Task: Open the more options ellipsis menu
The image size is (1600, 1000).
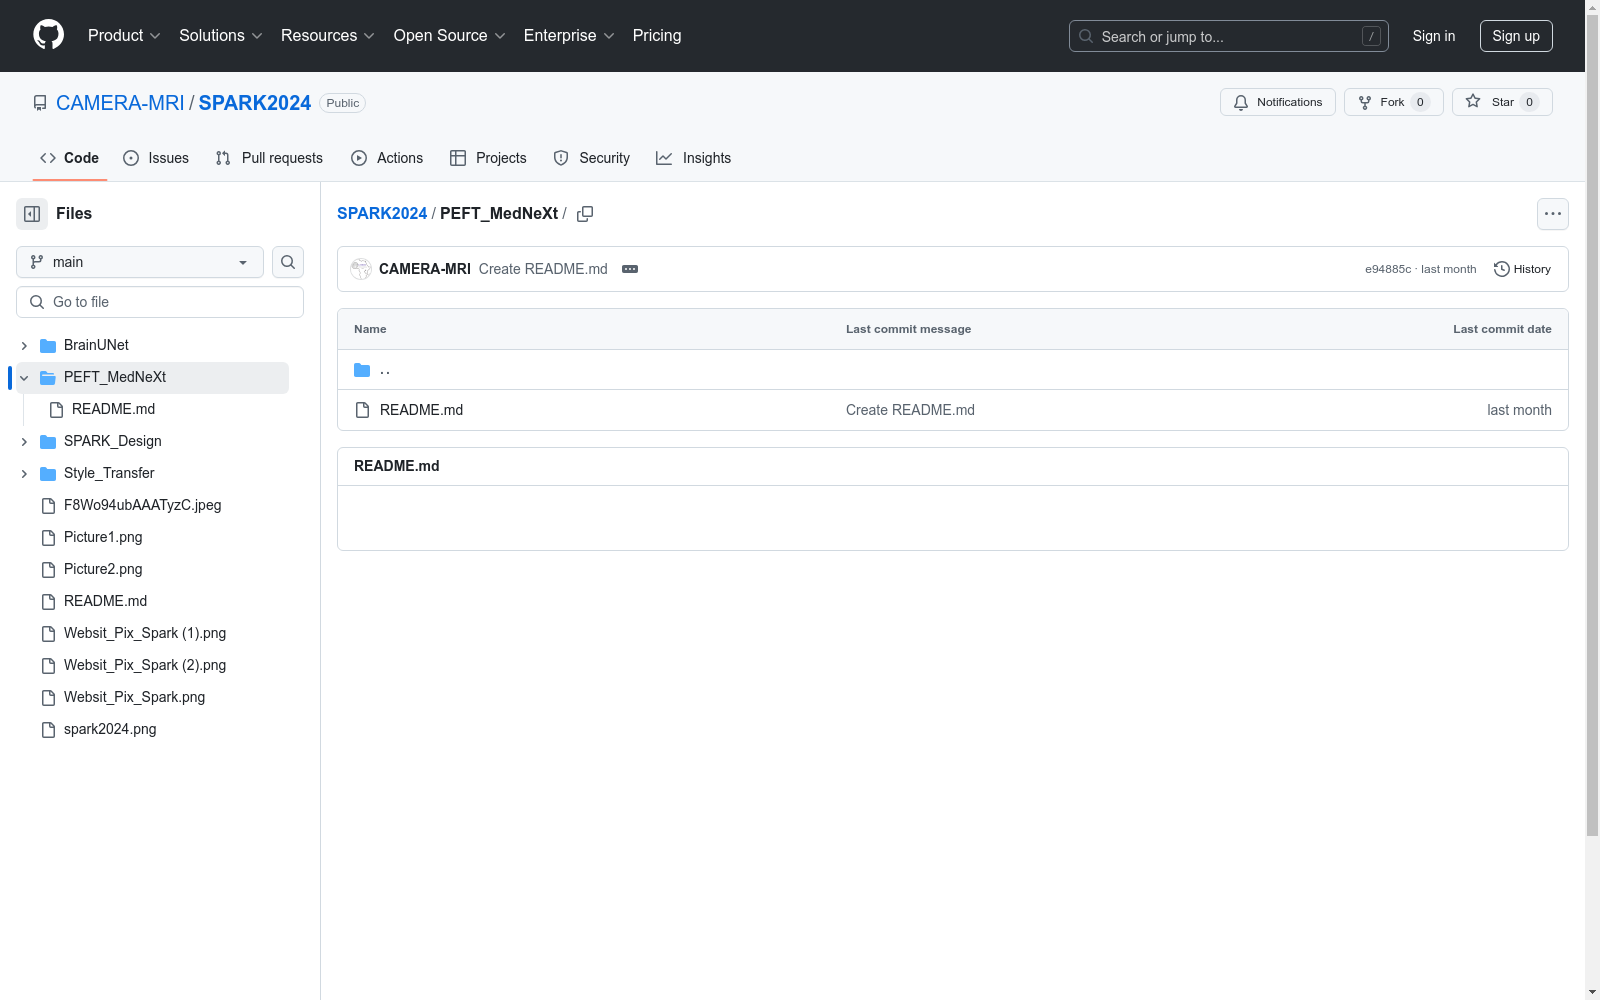Action: pyautogui.click(x=1553, y=214)
